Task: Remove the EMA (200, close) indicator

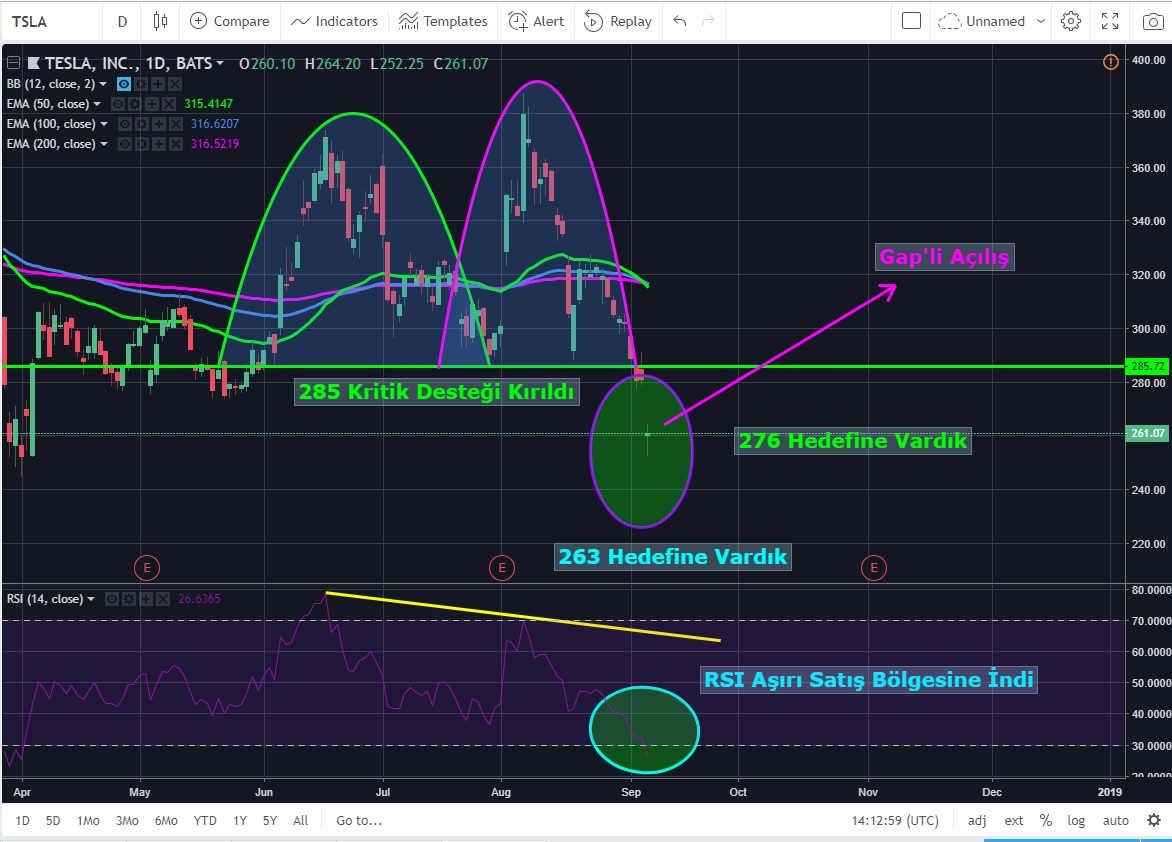Action: tap(176, 144)
